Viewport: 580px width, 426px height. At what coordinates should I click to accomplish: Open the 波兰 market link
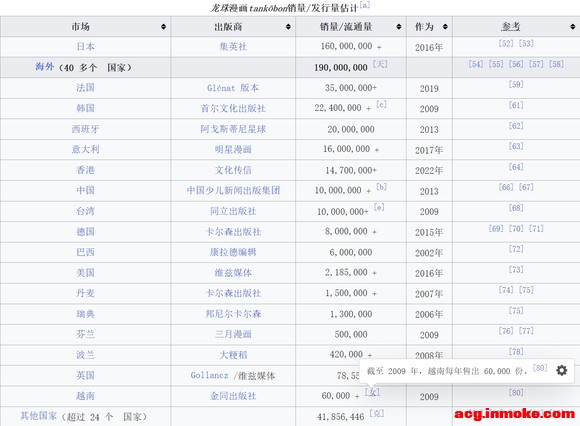pos(85,355)
